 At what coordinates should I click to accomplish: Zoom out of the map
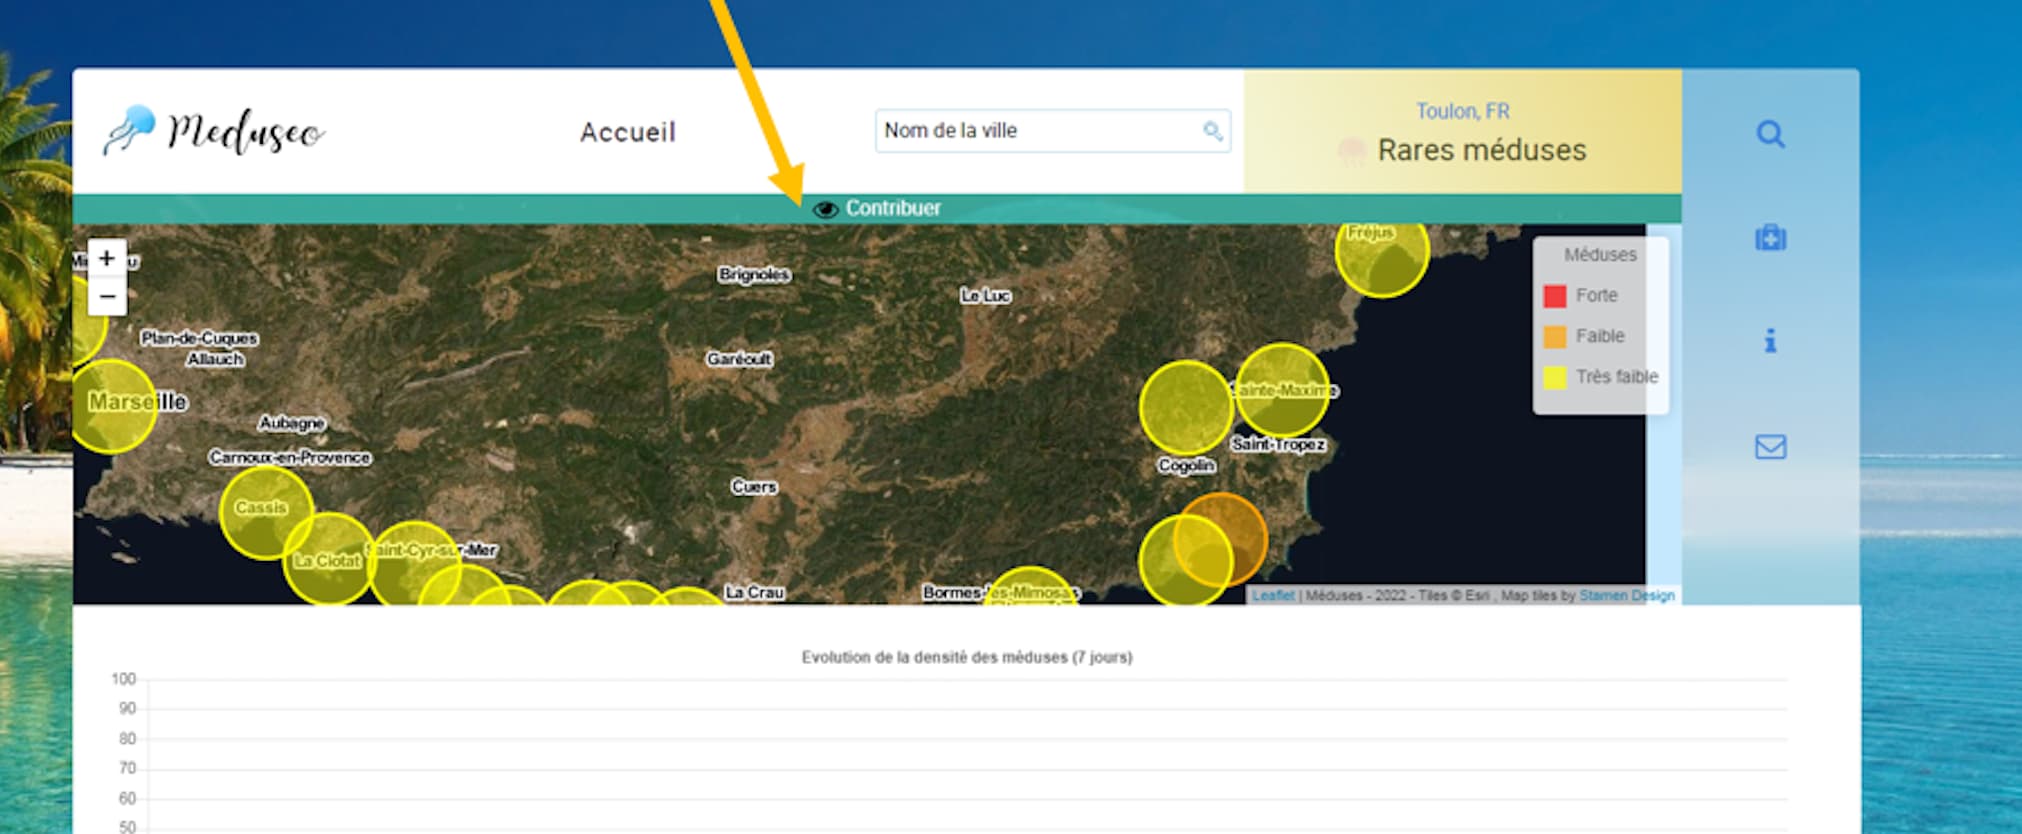click(x=107, y=297)
